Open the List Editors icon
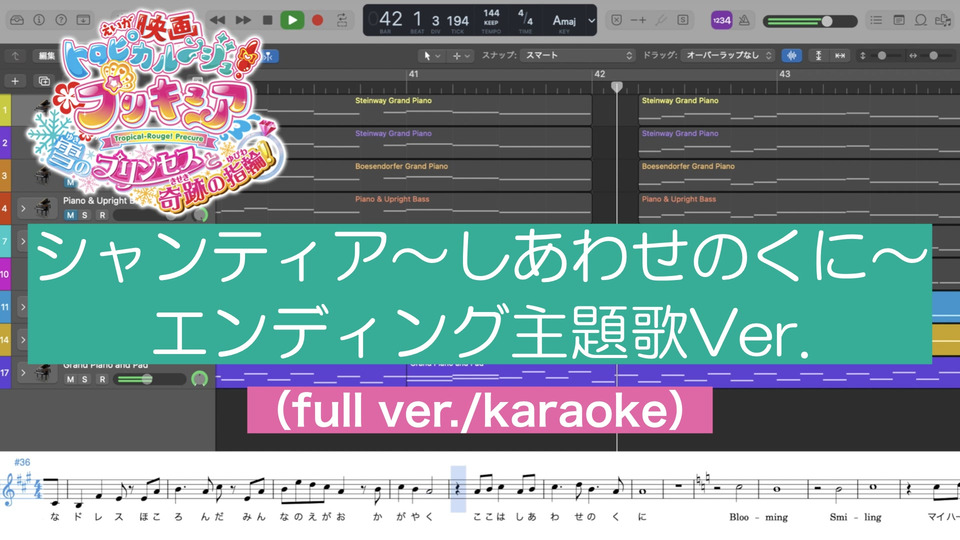960x540 pixels. [876, 20]
